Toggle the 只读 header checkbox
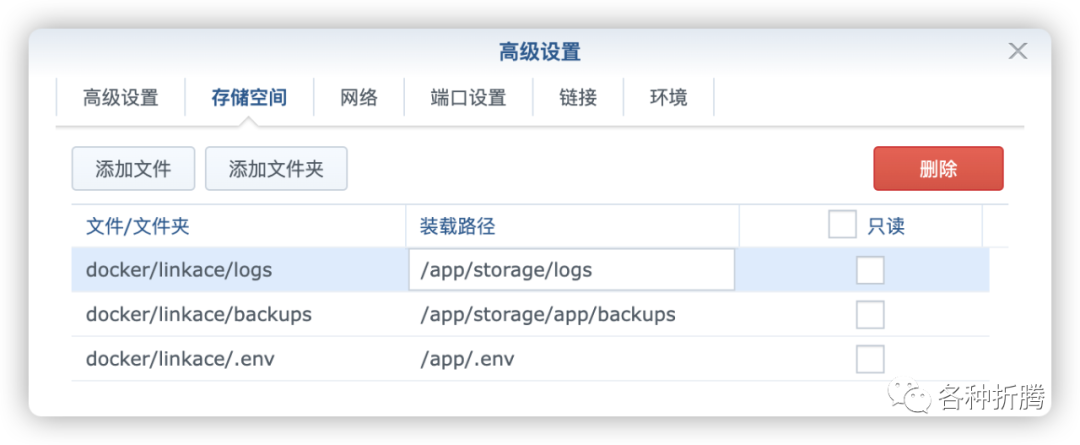The width and height of the screenshot is (1080, 445). [x=842, y=225]
